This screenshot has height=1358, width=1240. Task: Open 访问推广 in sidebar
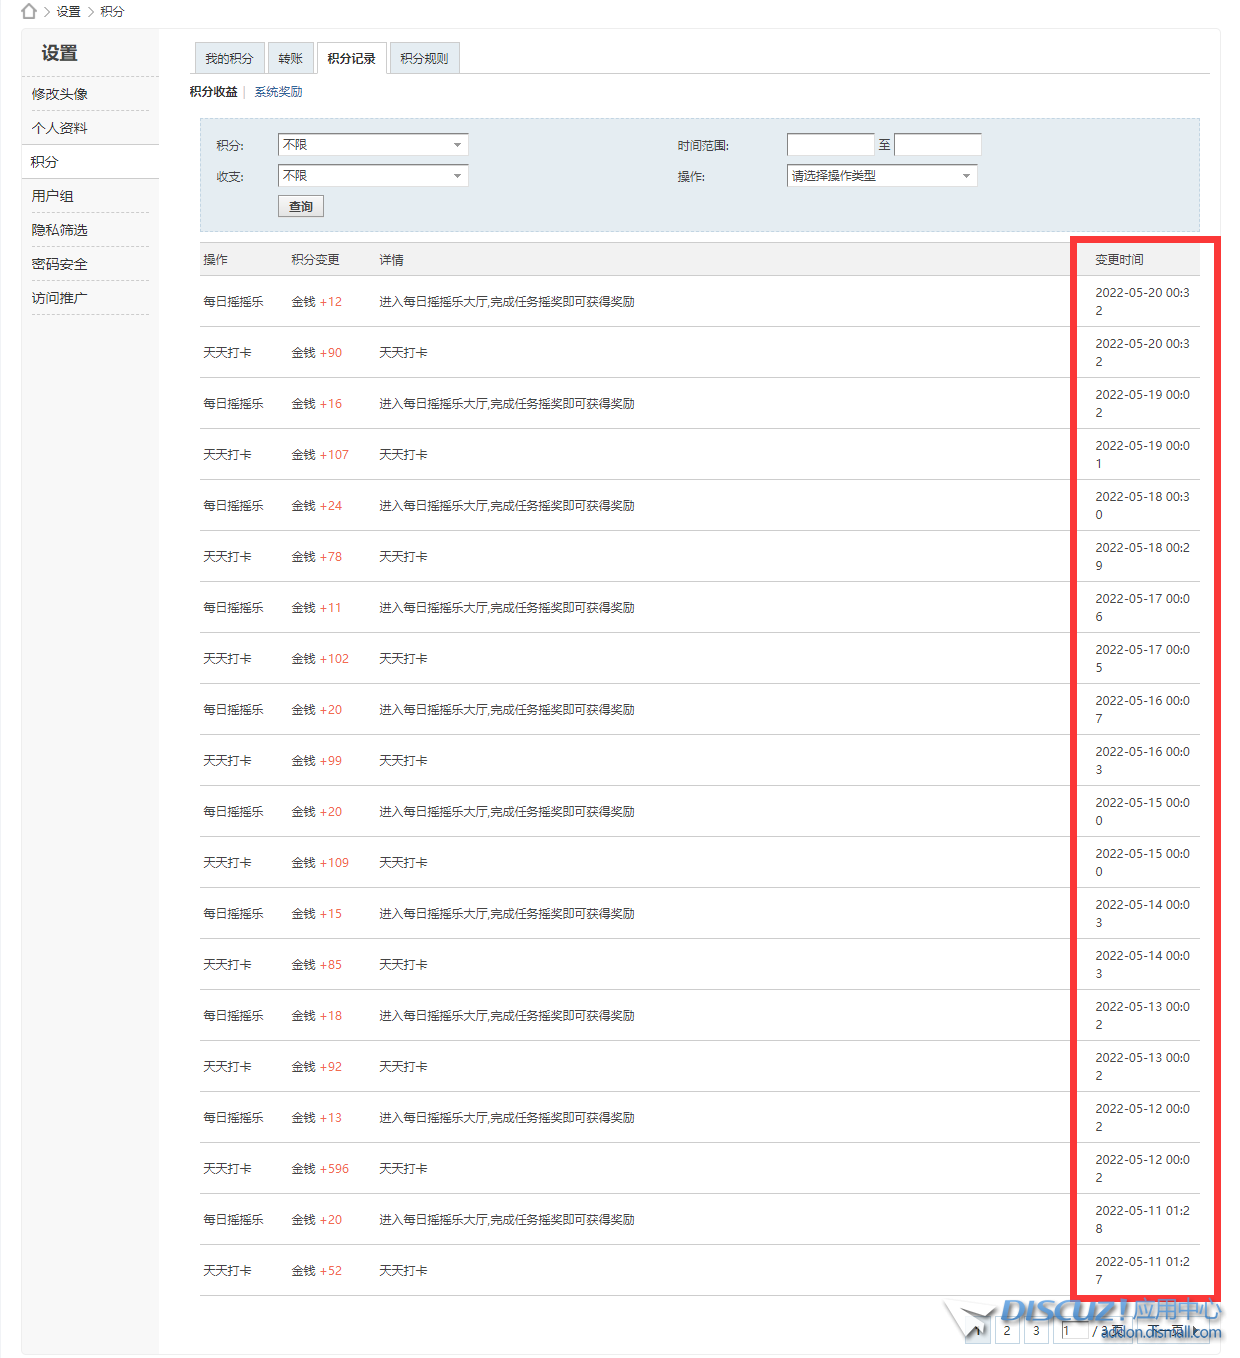tap(60, 298)
